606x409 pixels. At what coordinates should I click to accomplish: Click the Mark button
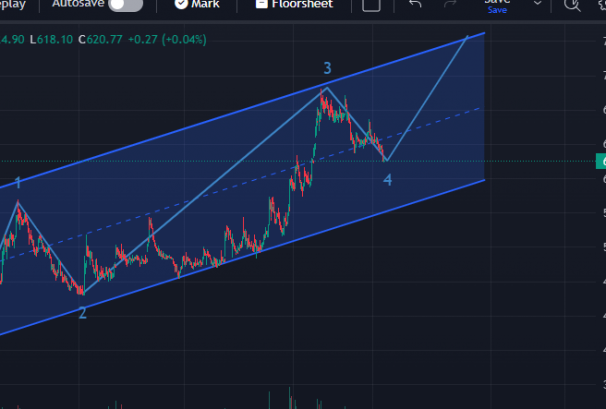[x=197, y=5]
